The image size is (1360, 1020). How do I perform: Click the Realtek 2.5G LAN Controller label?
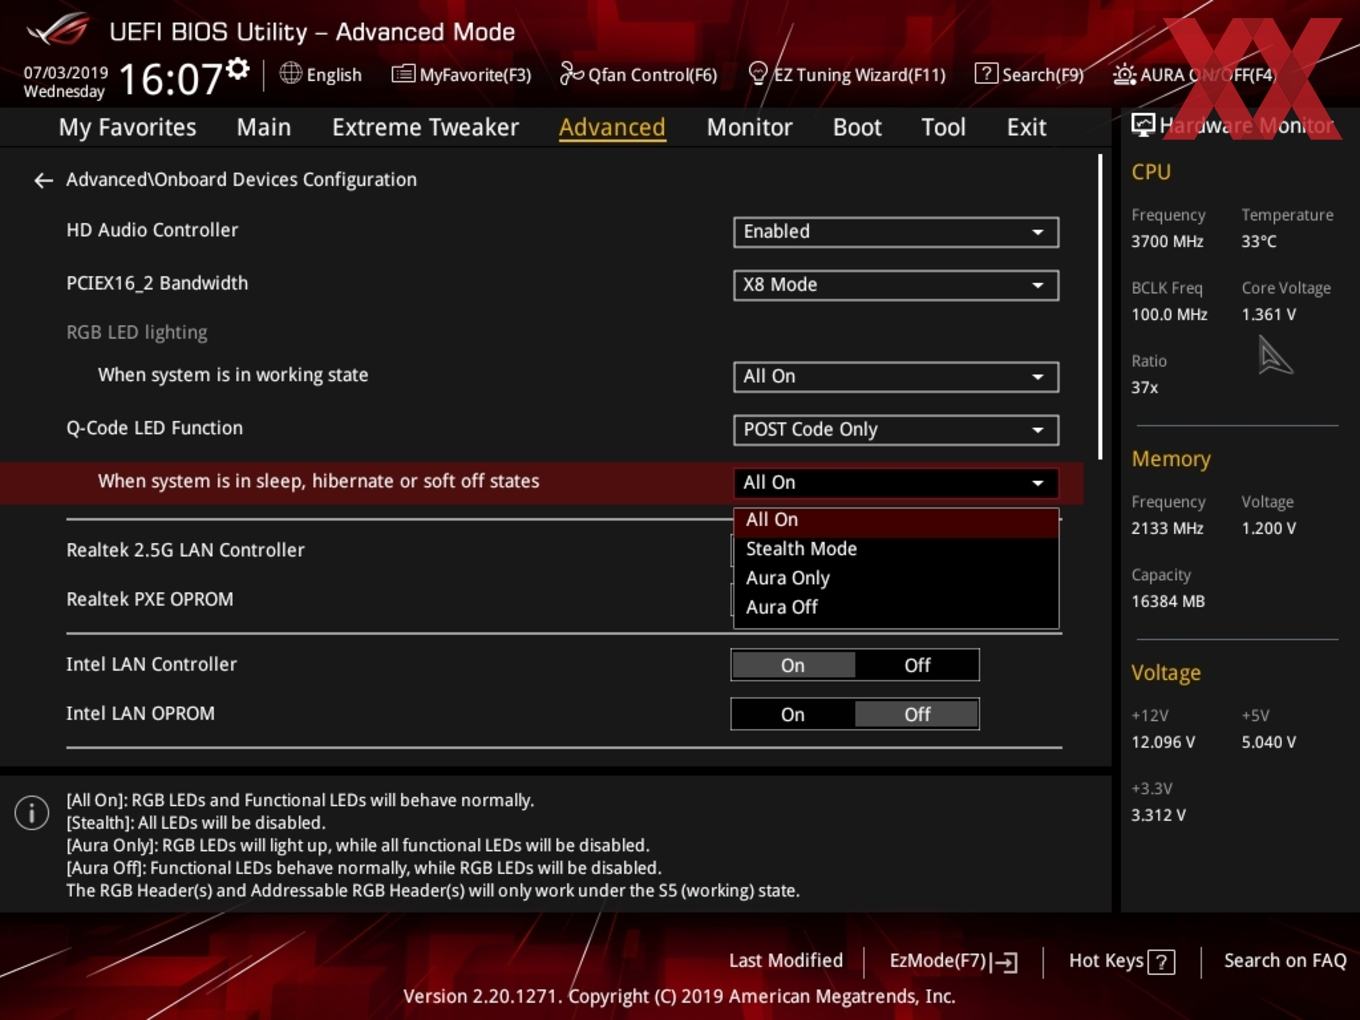185,550
